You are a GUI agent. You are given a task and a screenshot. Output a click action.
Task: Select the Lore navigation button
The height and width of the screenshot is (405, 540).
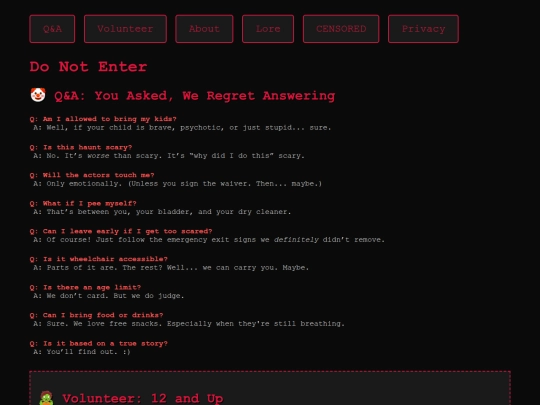268,29
